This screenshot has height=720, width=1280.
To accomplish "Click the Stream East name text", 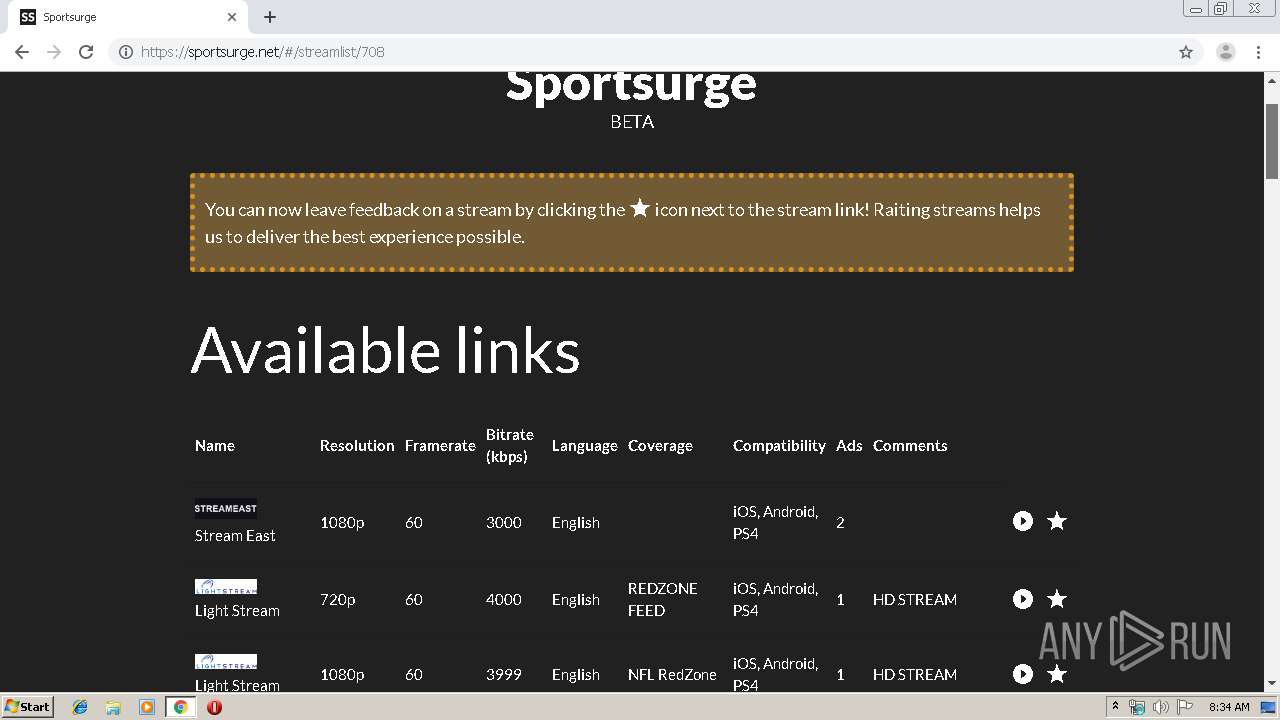I will [235, 536].
